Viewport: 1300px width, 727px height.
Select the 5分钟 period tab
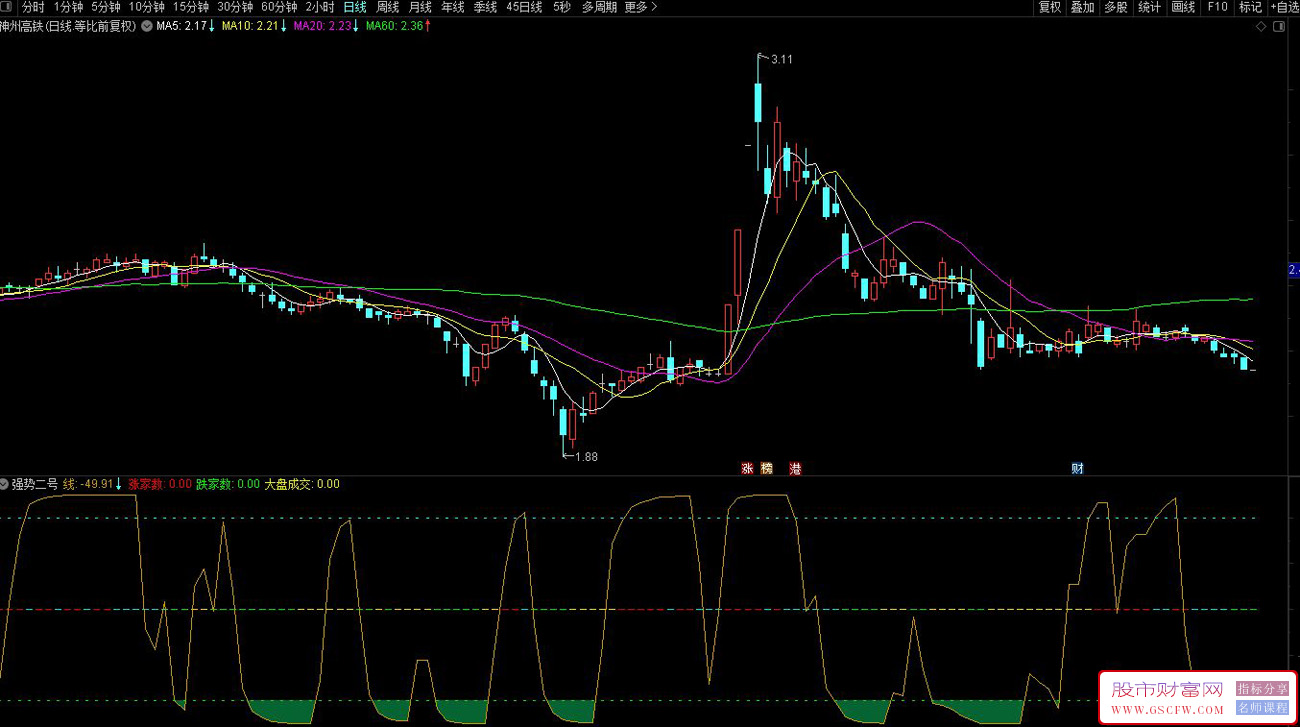[x=106, y=7]
